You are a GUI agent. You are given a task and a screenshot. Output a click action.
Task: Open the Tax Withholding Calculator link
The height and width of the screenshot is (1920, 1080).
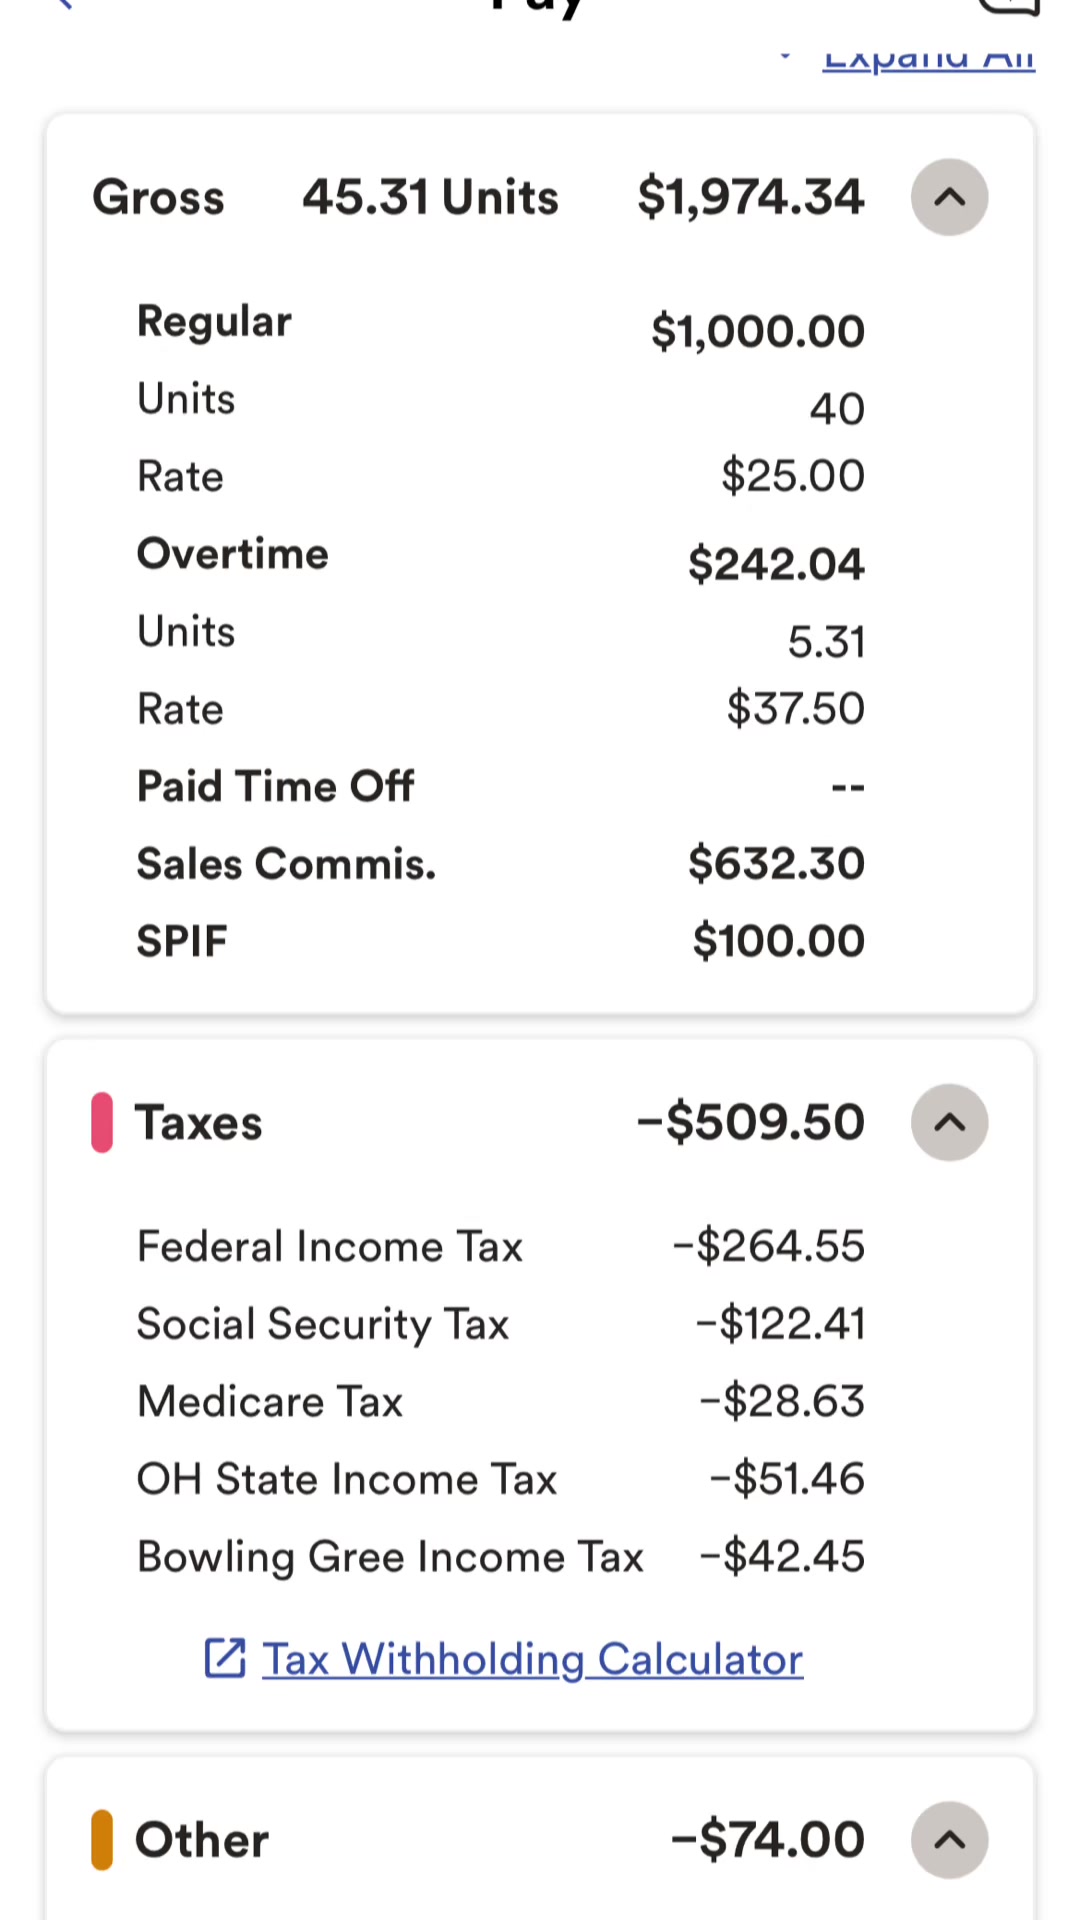pyautogui.click(x=532, y=1659)
